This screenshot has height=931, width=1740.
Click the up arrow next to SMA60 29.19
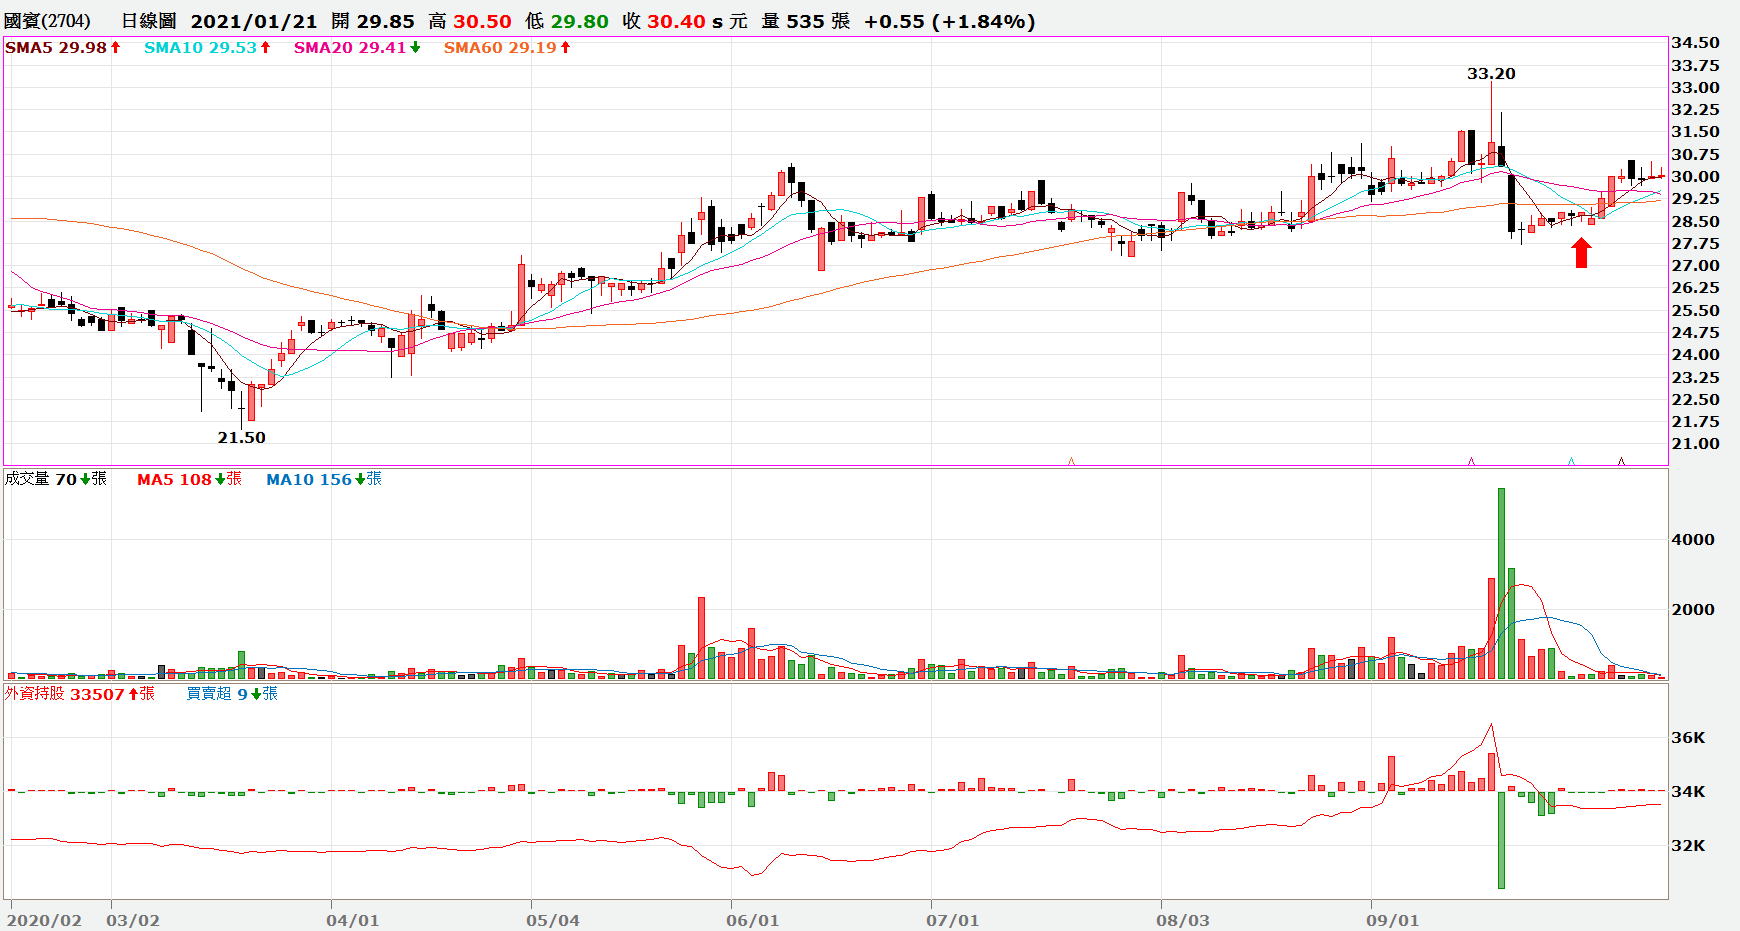pyautogui.click(x=565, y=48)
